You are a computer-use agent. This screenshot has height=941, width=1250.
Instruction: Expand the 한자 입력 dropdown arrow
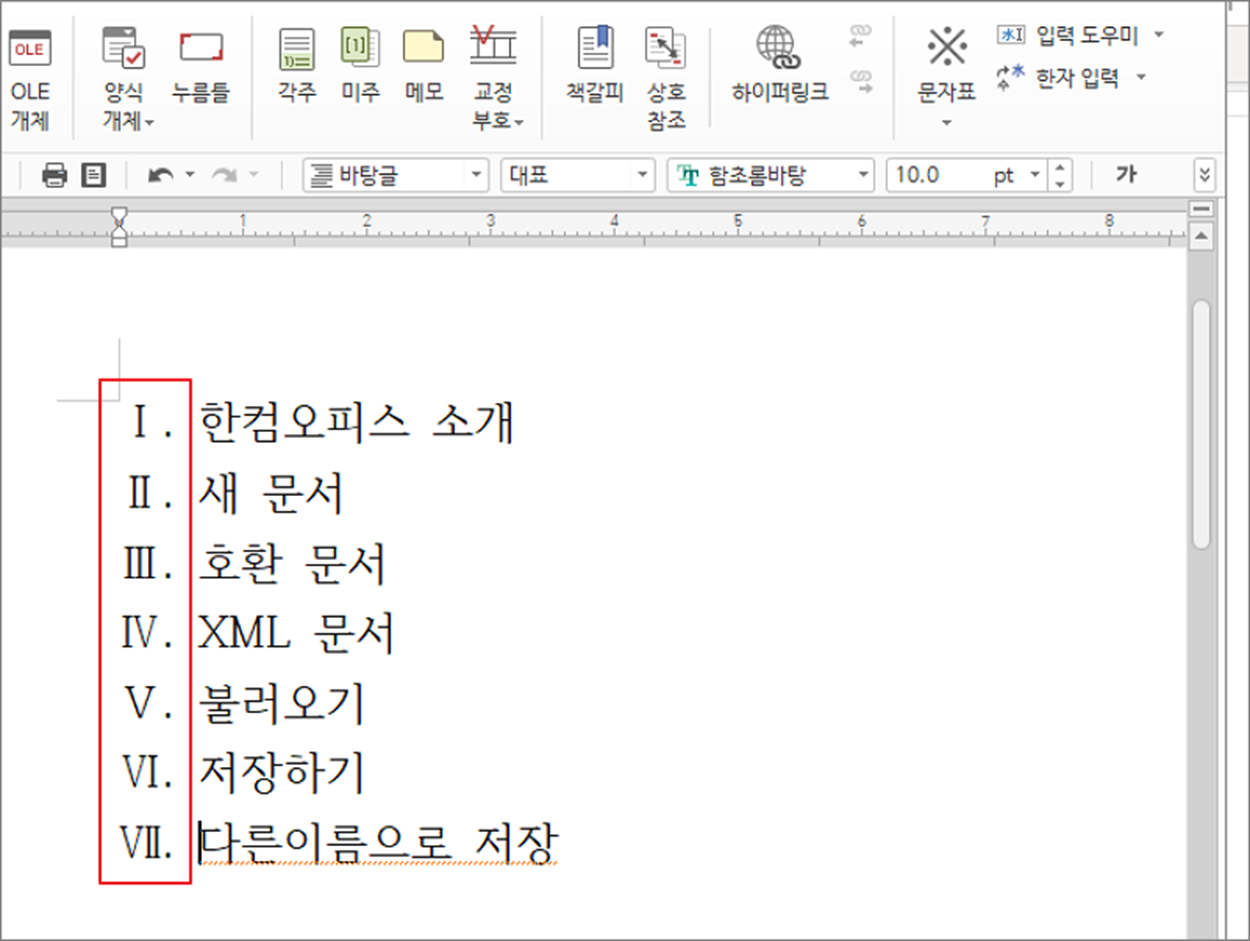pyautogui.click(x=1141, y=77)
